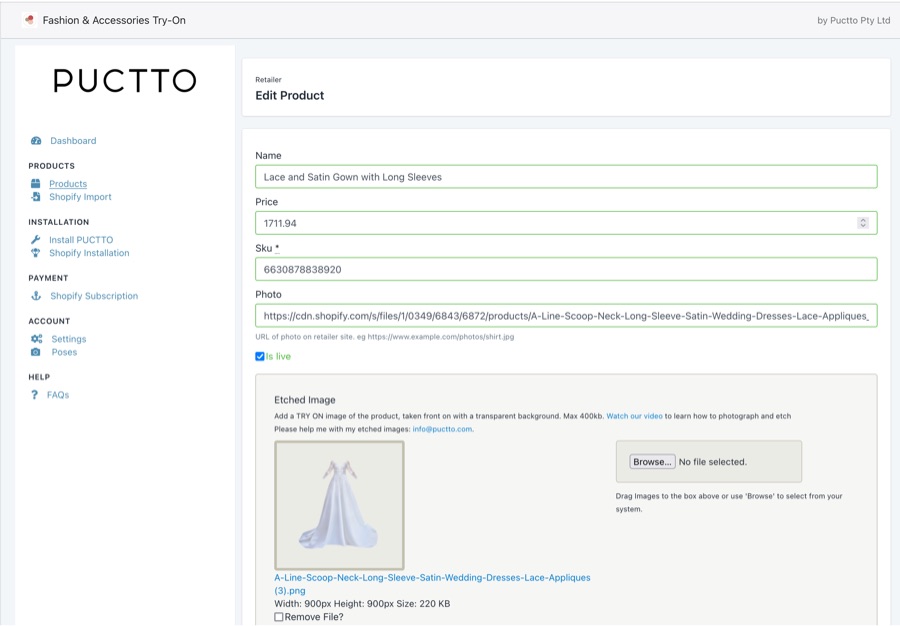Uncheck the Is live checkbox
The height and width of the screenshot is (626, 900).
pyautogui.click(x=260, y=353)
